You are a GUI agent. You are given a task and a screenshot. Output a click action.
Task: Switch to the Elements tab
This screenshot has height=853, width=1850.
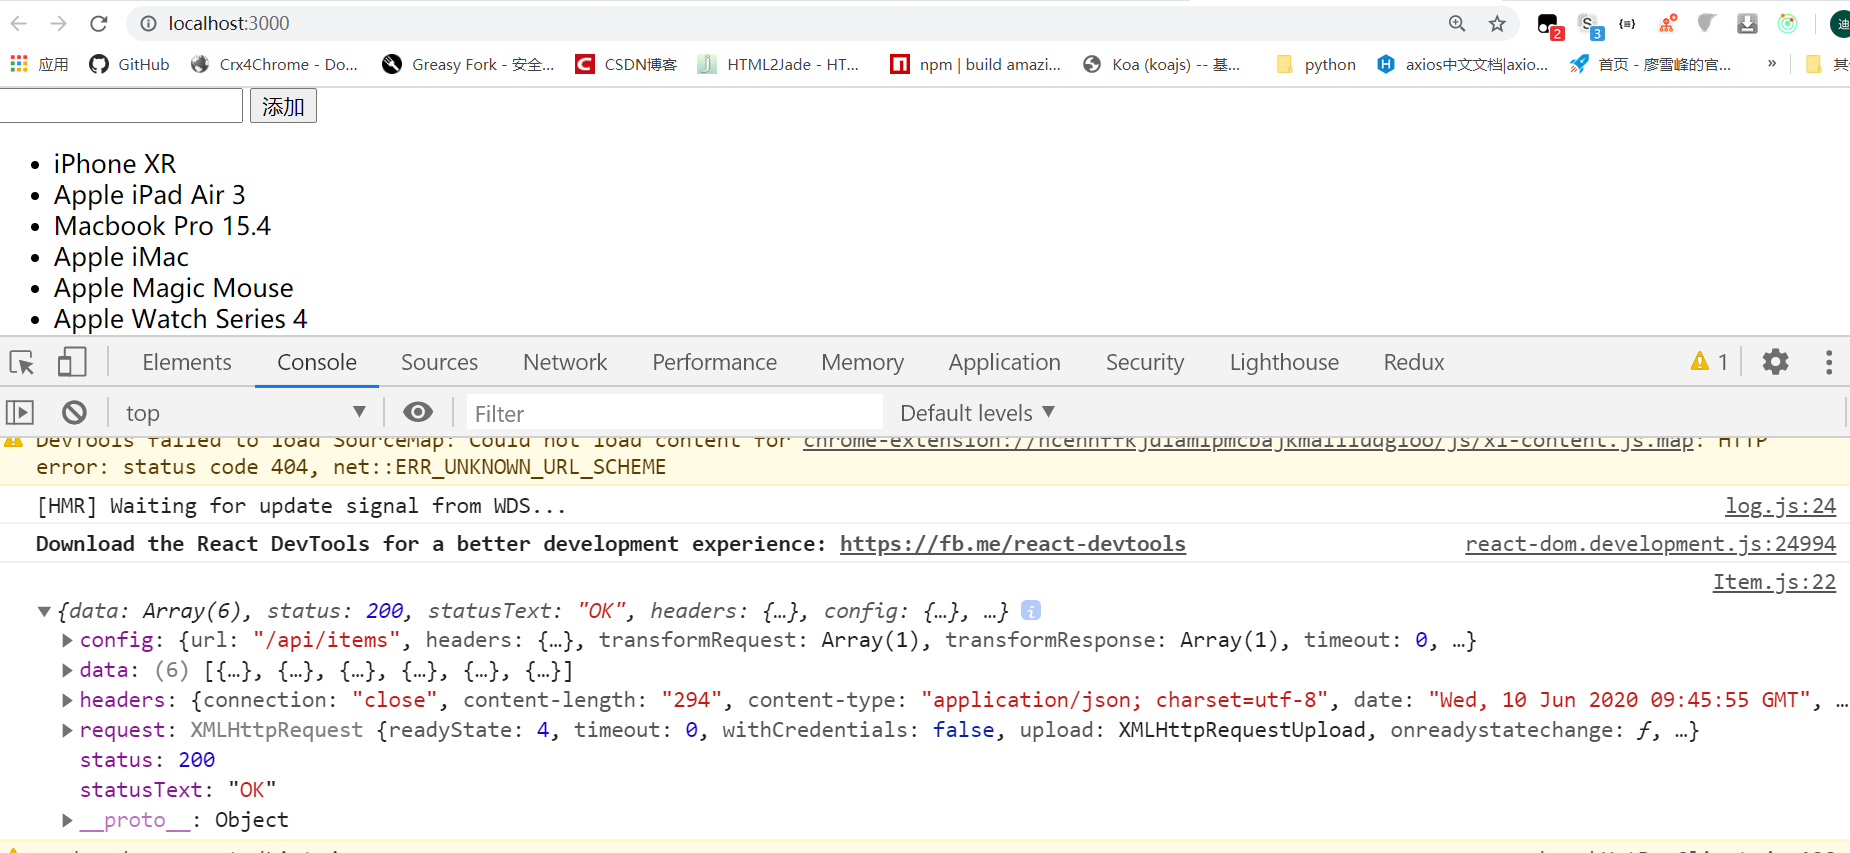pyautogui.click(x=187, y=362)
